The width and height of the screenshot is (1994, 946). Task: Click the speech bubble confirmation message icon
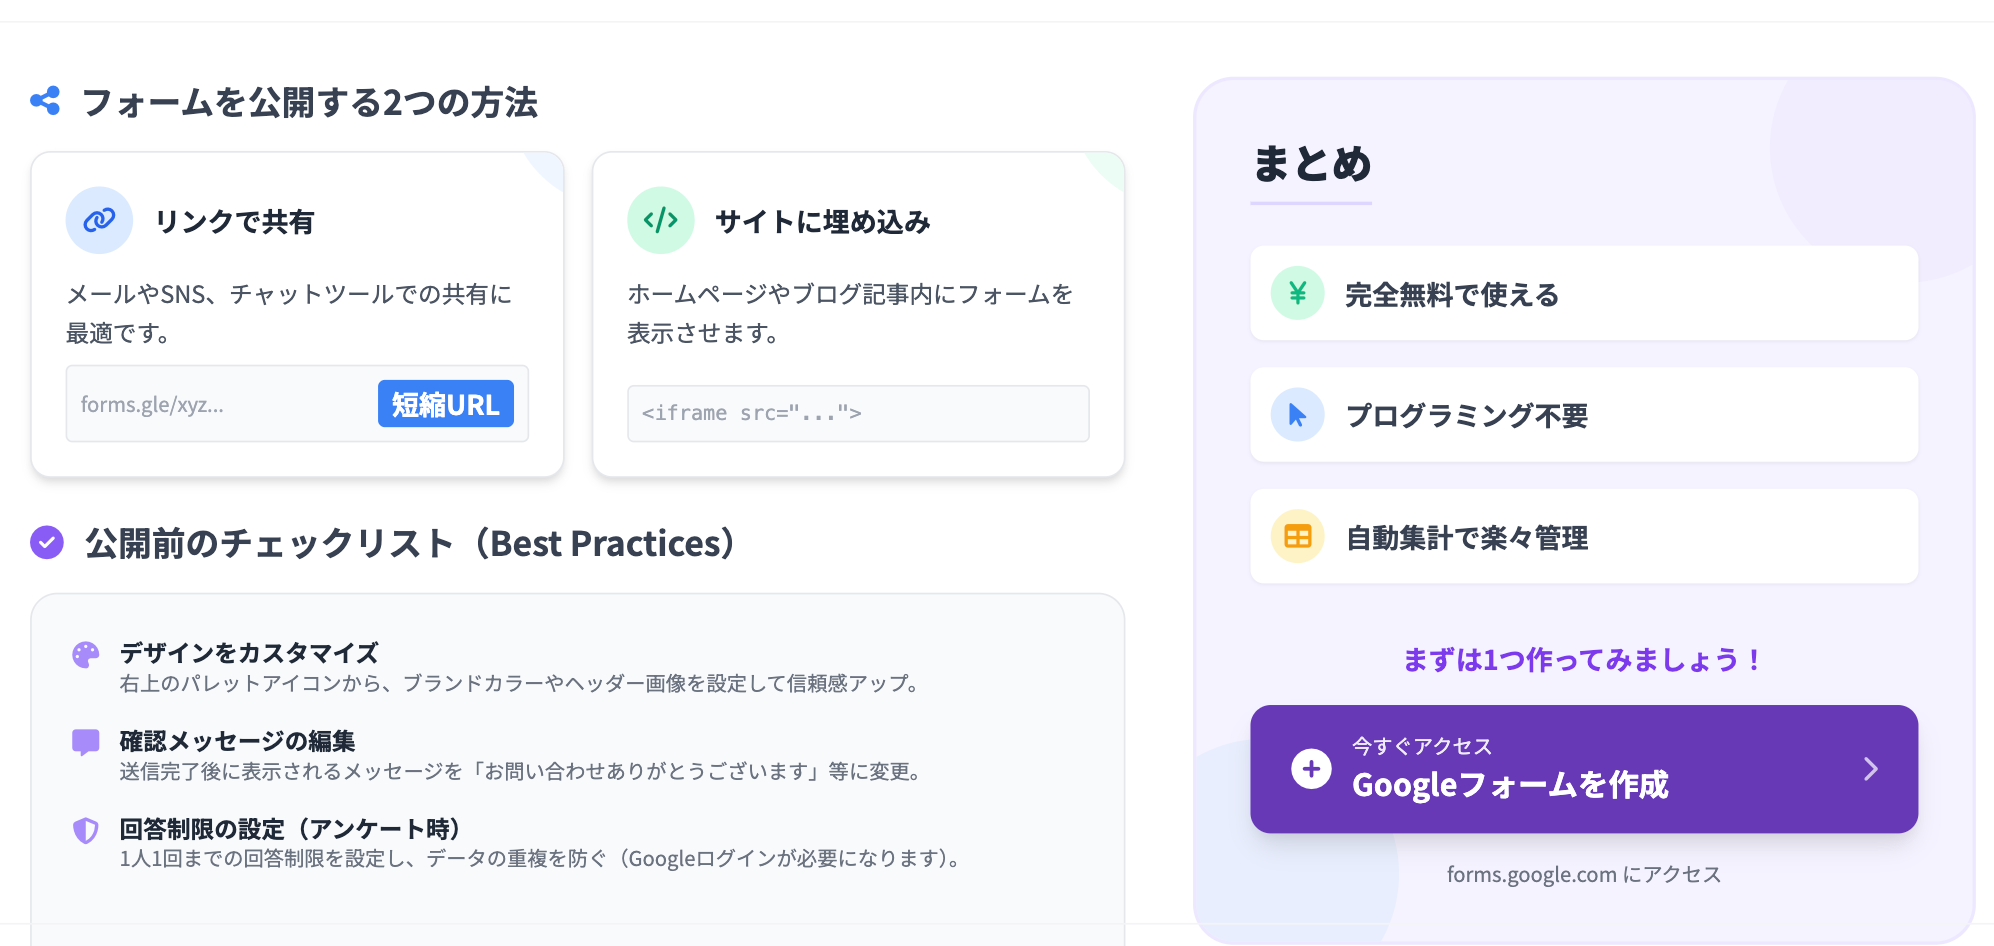pos(86,742)
